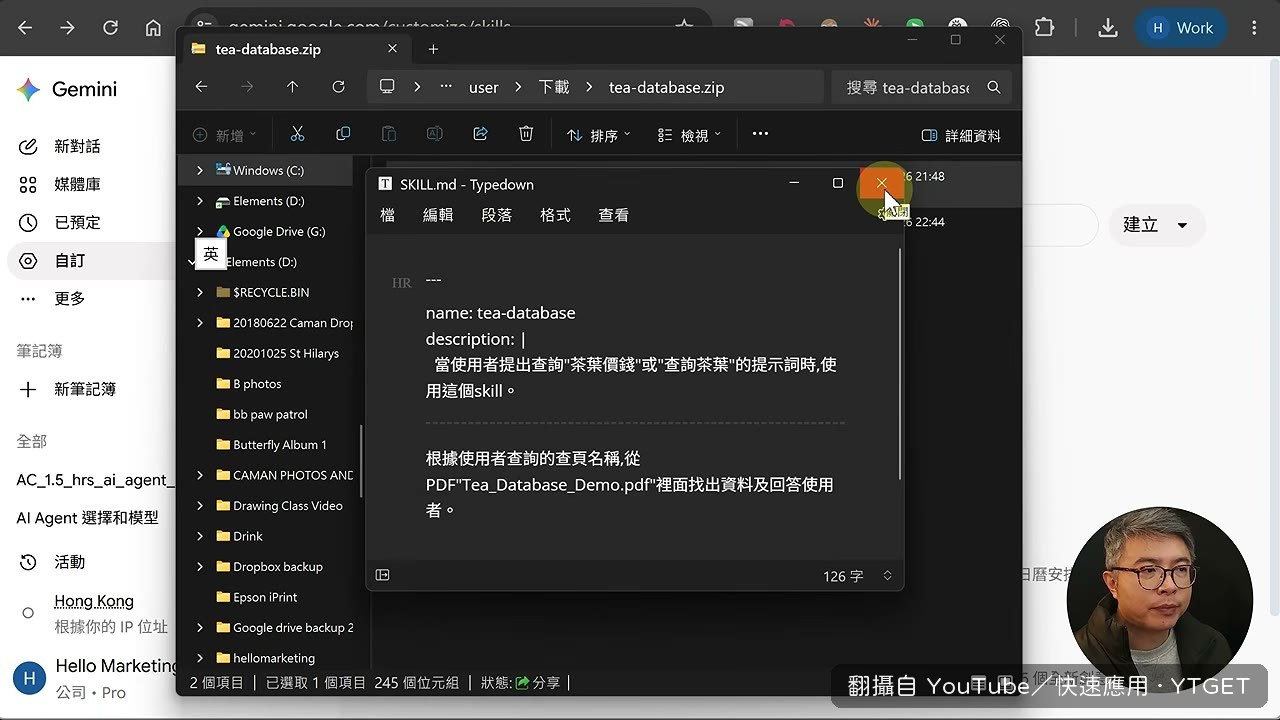The height and width of the screenshot is (720, 1280).
Task: Click the delete trash icon in Explorer
Action: click(526, 134)
